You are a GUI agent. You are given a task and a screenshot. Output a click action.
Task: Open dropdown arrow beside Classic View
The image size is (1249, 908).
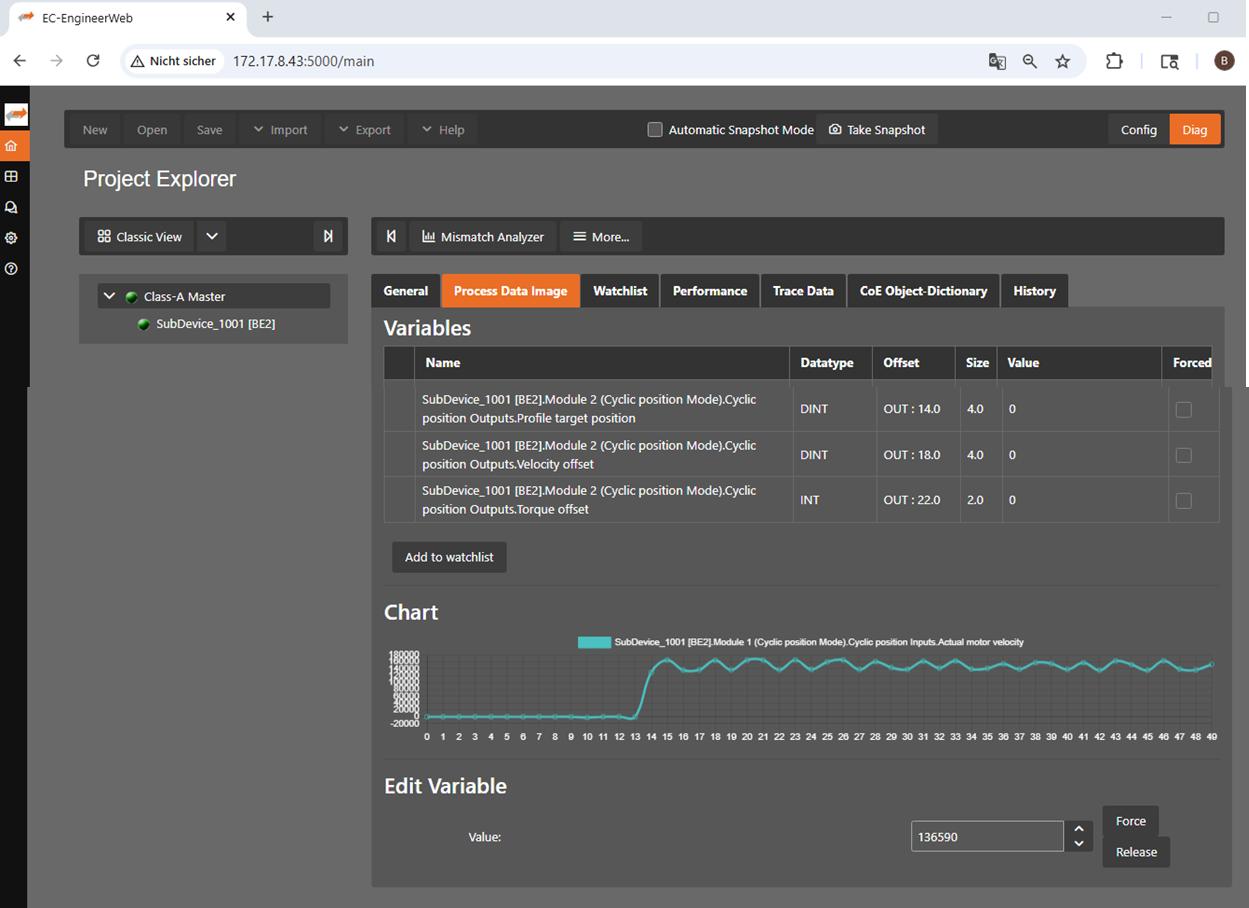[211, 237]
